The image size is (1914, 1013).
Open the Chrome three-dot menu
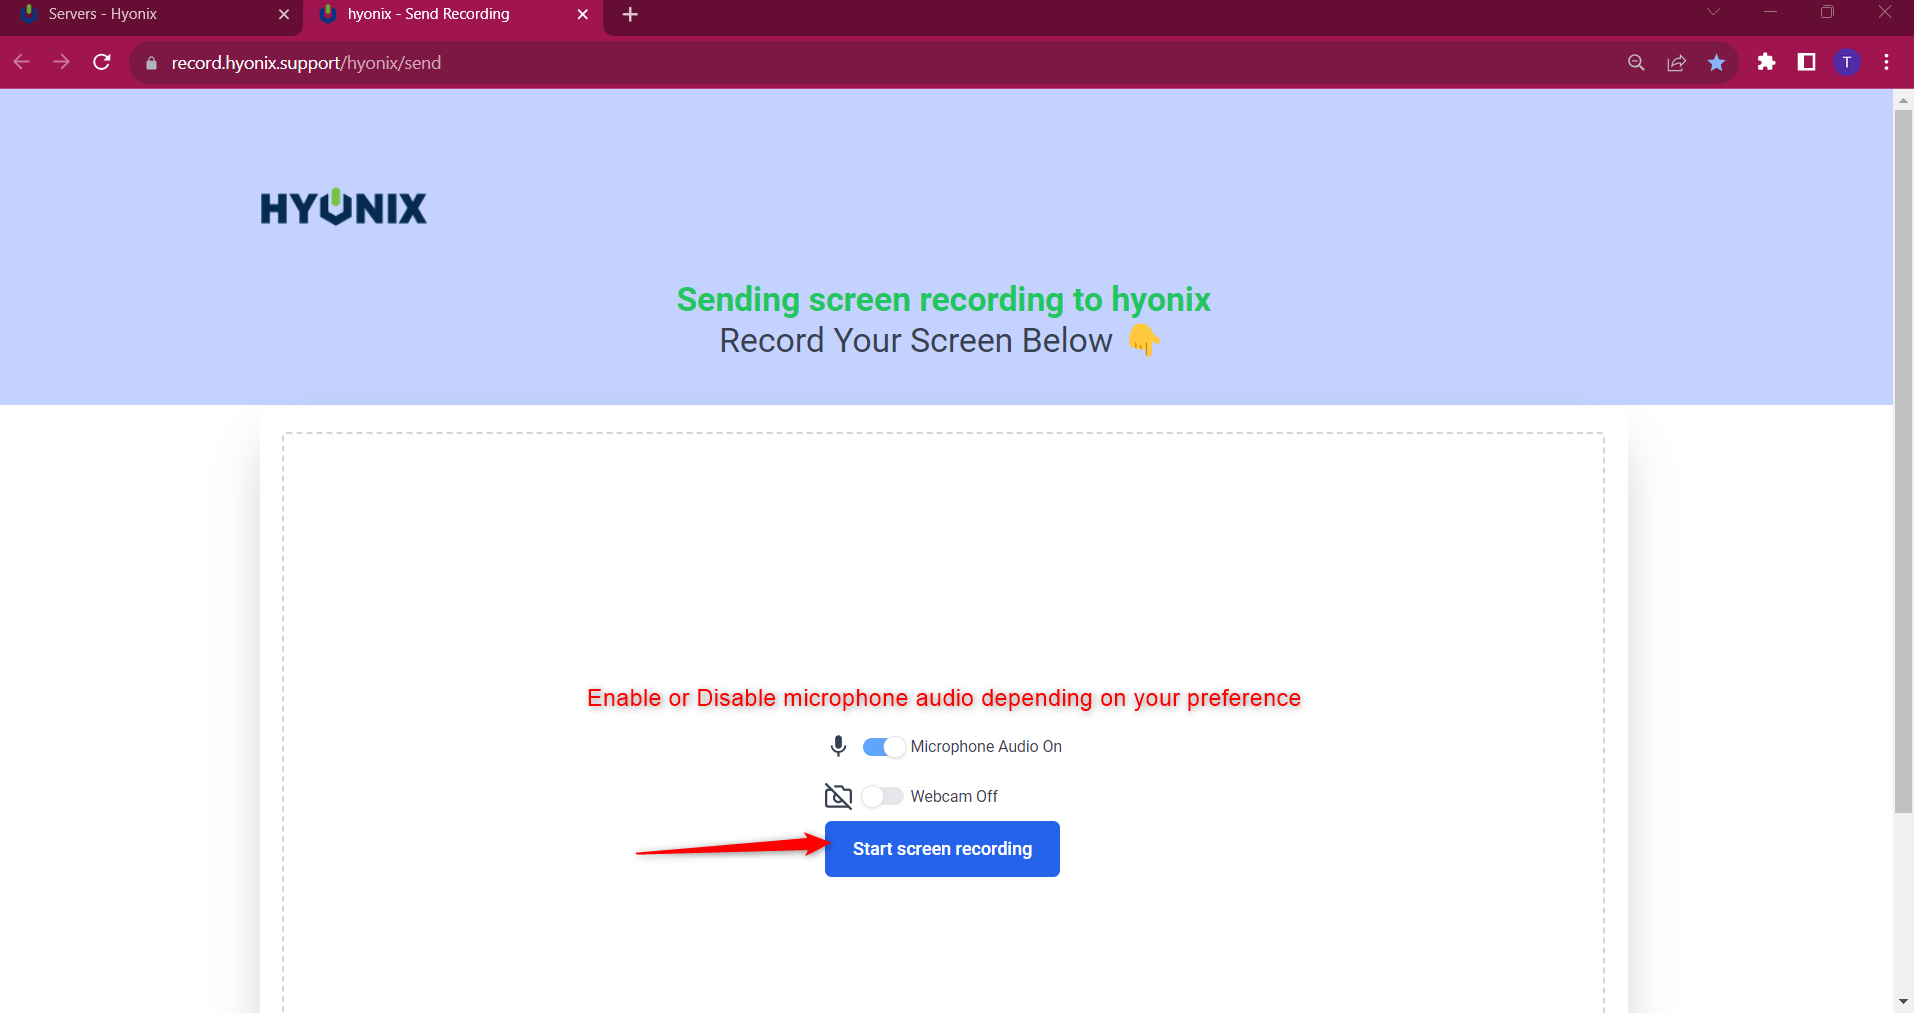coord(1886,62)
